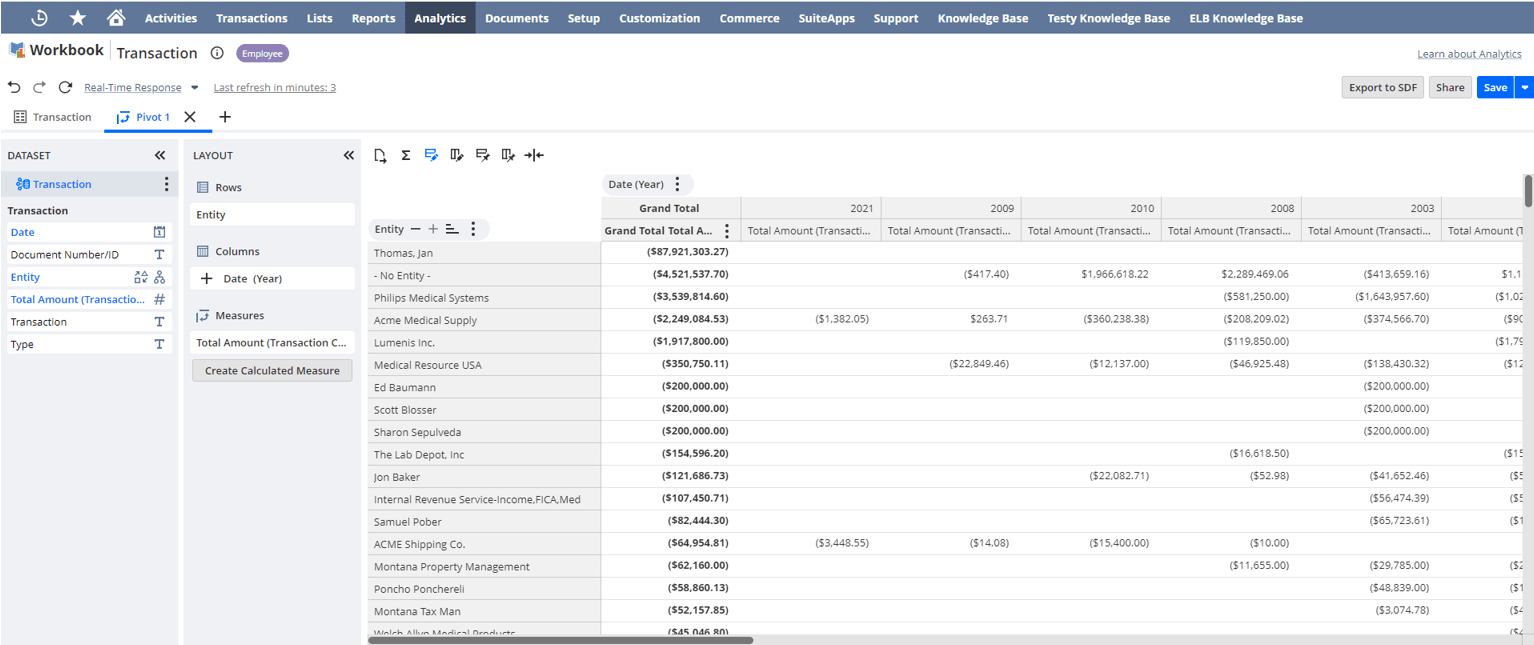
Task: Click the Philips Medical Systems row
Action: click(x=484, y=298)
